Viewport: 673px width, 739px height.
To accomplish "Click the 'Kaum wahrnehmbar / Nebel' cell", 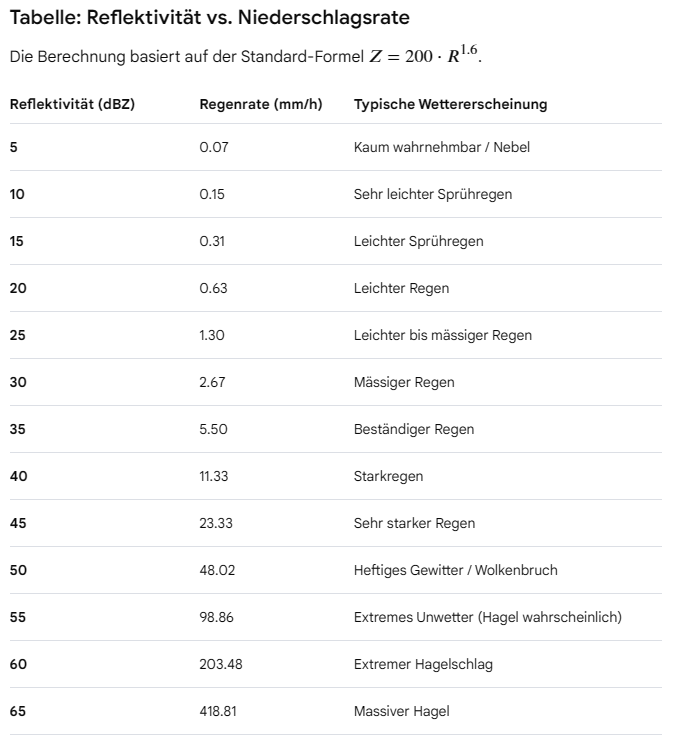I will point(441,147).
